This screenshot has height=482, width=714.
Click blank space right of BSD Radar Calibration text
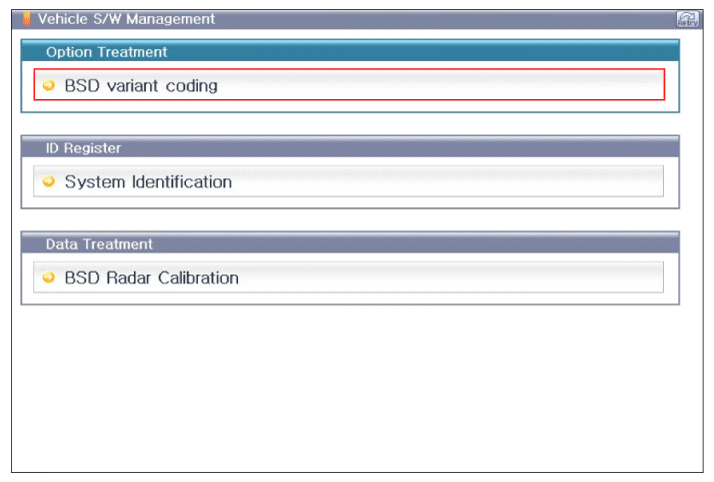[450, 278]
